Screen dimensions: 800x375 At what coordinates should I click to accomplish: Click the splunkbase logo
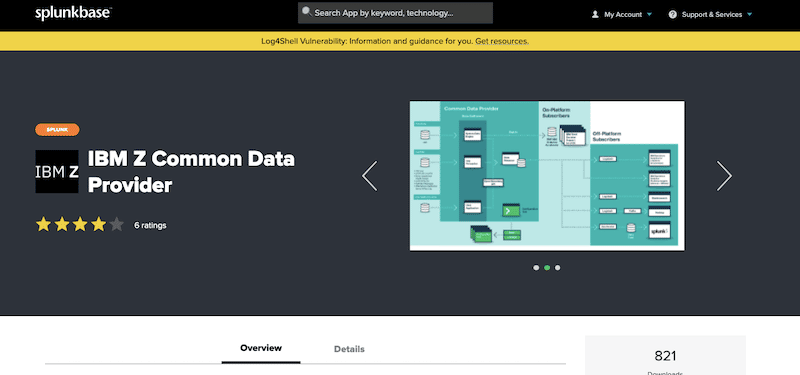tap(73, 14)
